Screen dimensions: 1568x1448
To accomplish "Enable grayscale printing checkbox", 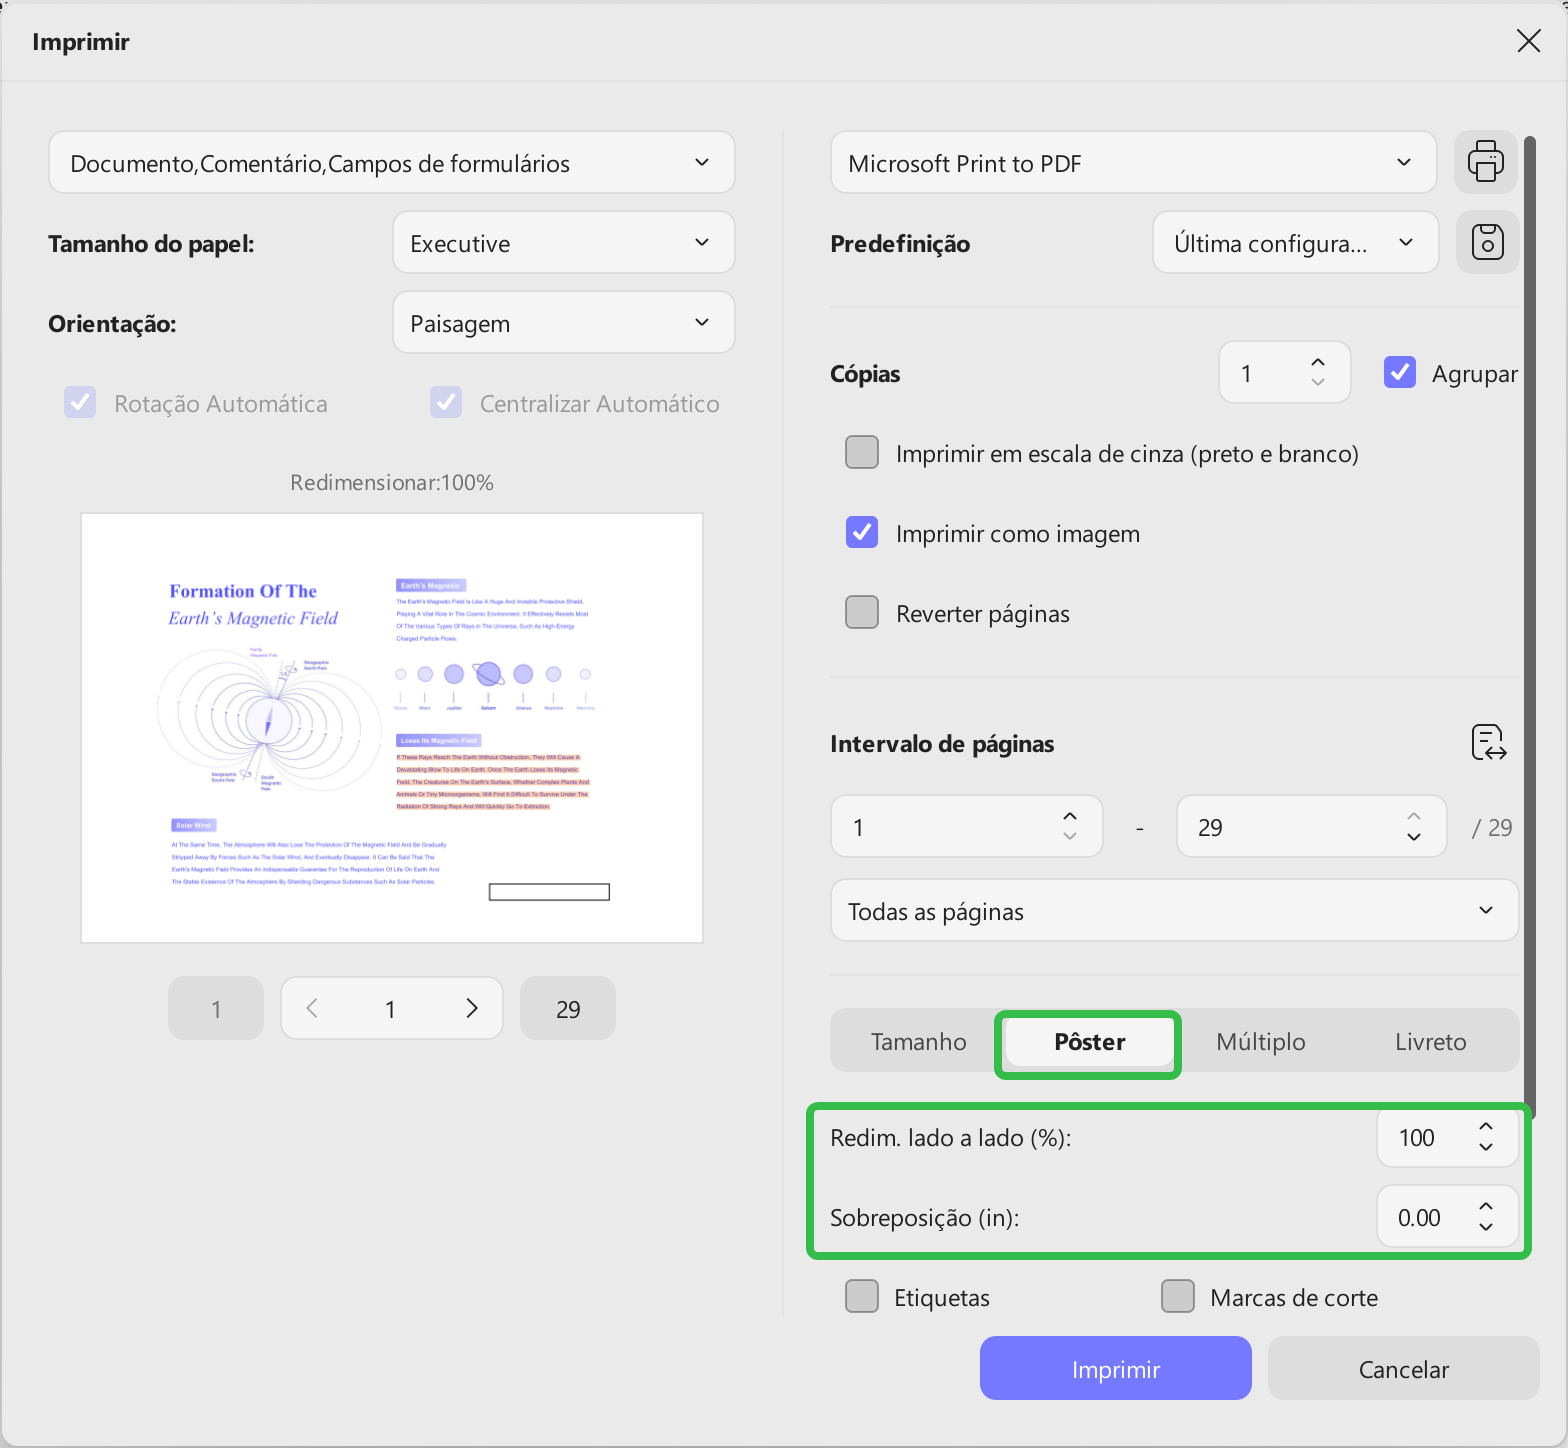I will [x=862, y=453].
